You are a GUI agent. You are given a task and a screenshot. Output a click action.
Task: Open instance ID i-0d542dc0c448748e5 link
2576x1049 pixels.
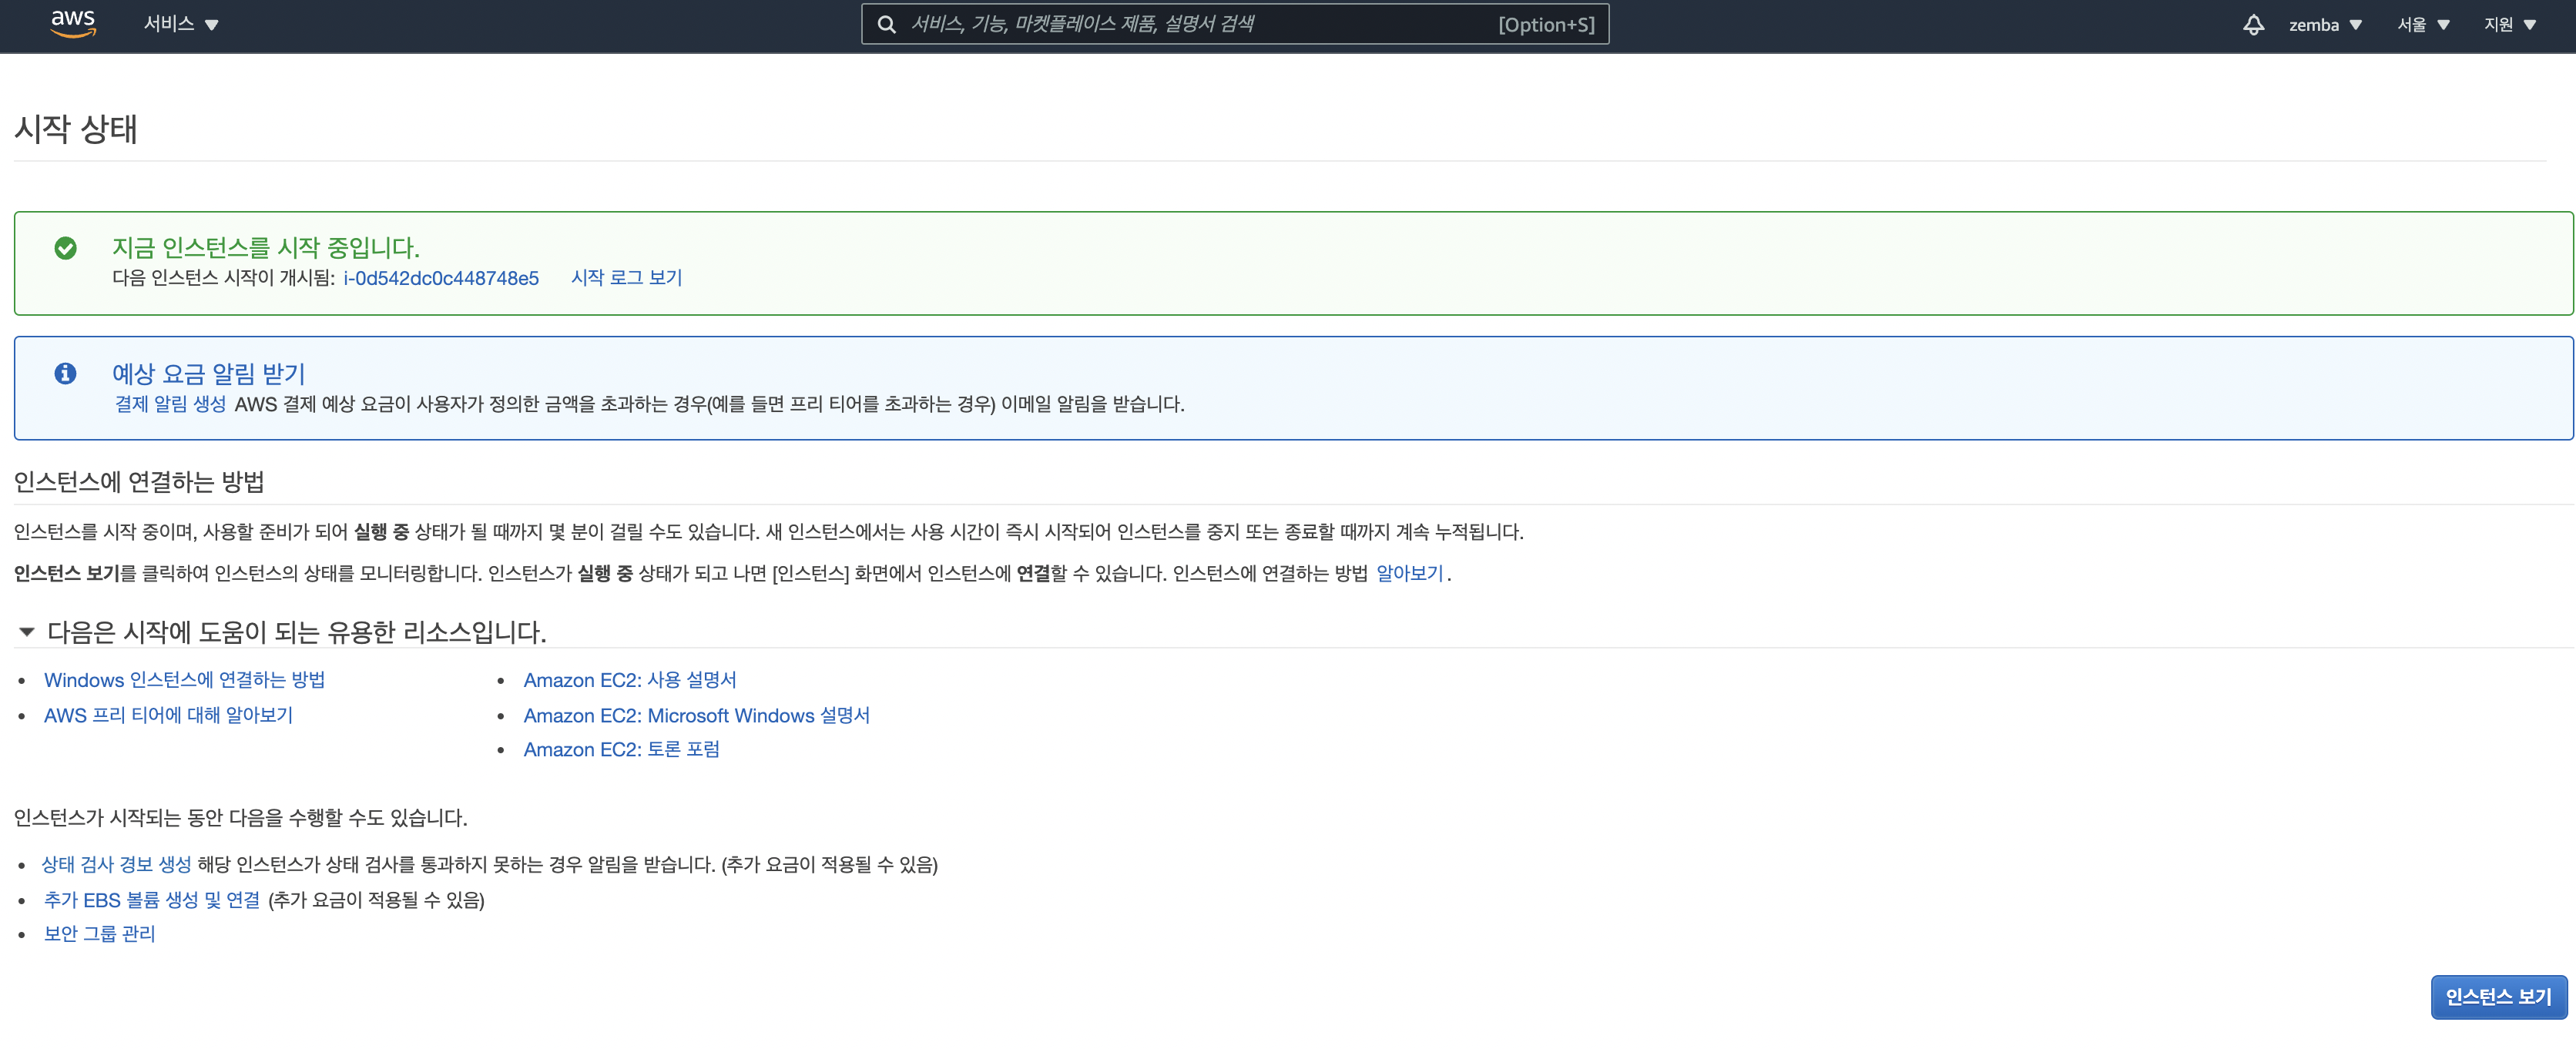tap(441, 278)
